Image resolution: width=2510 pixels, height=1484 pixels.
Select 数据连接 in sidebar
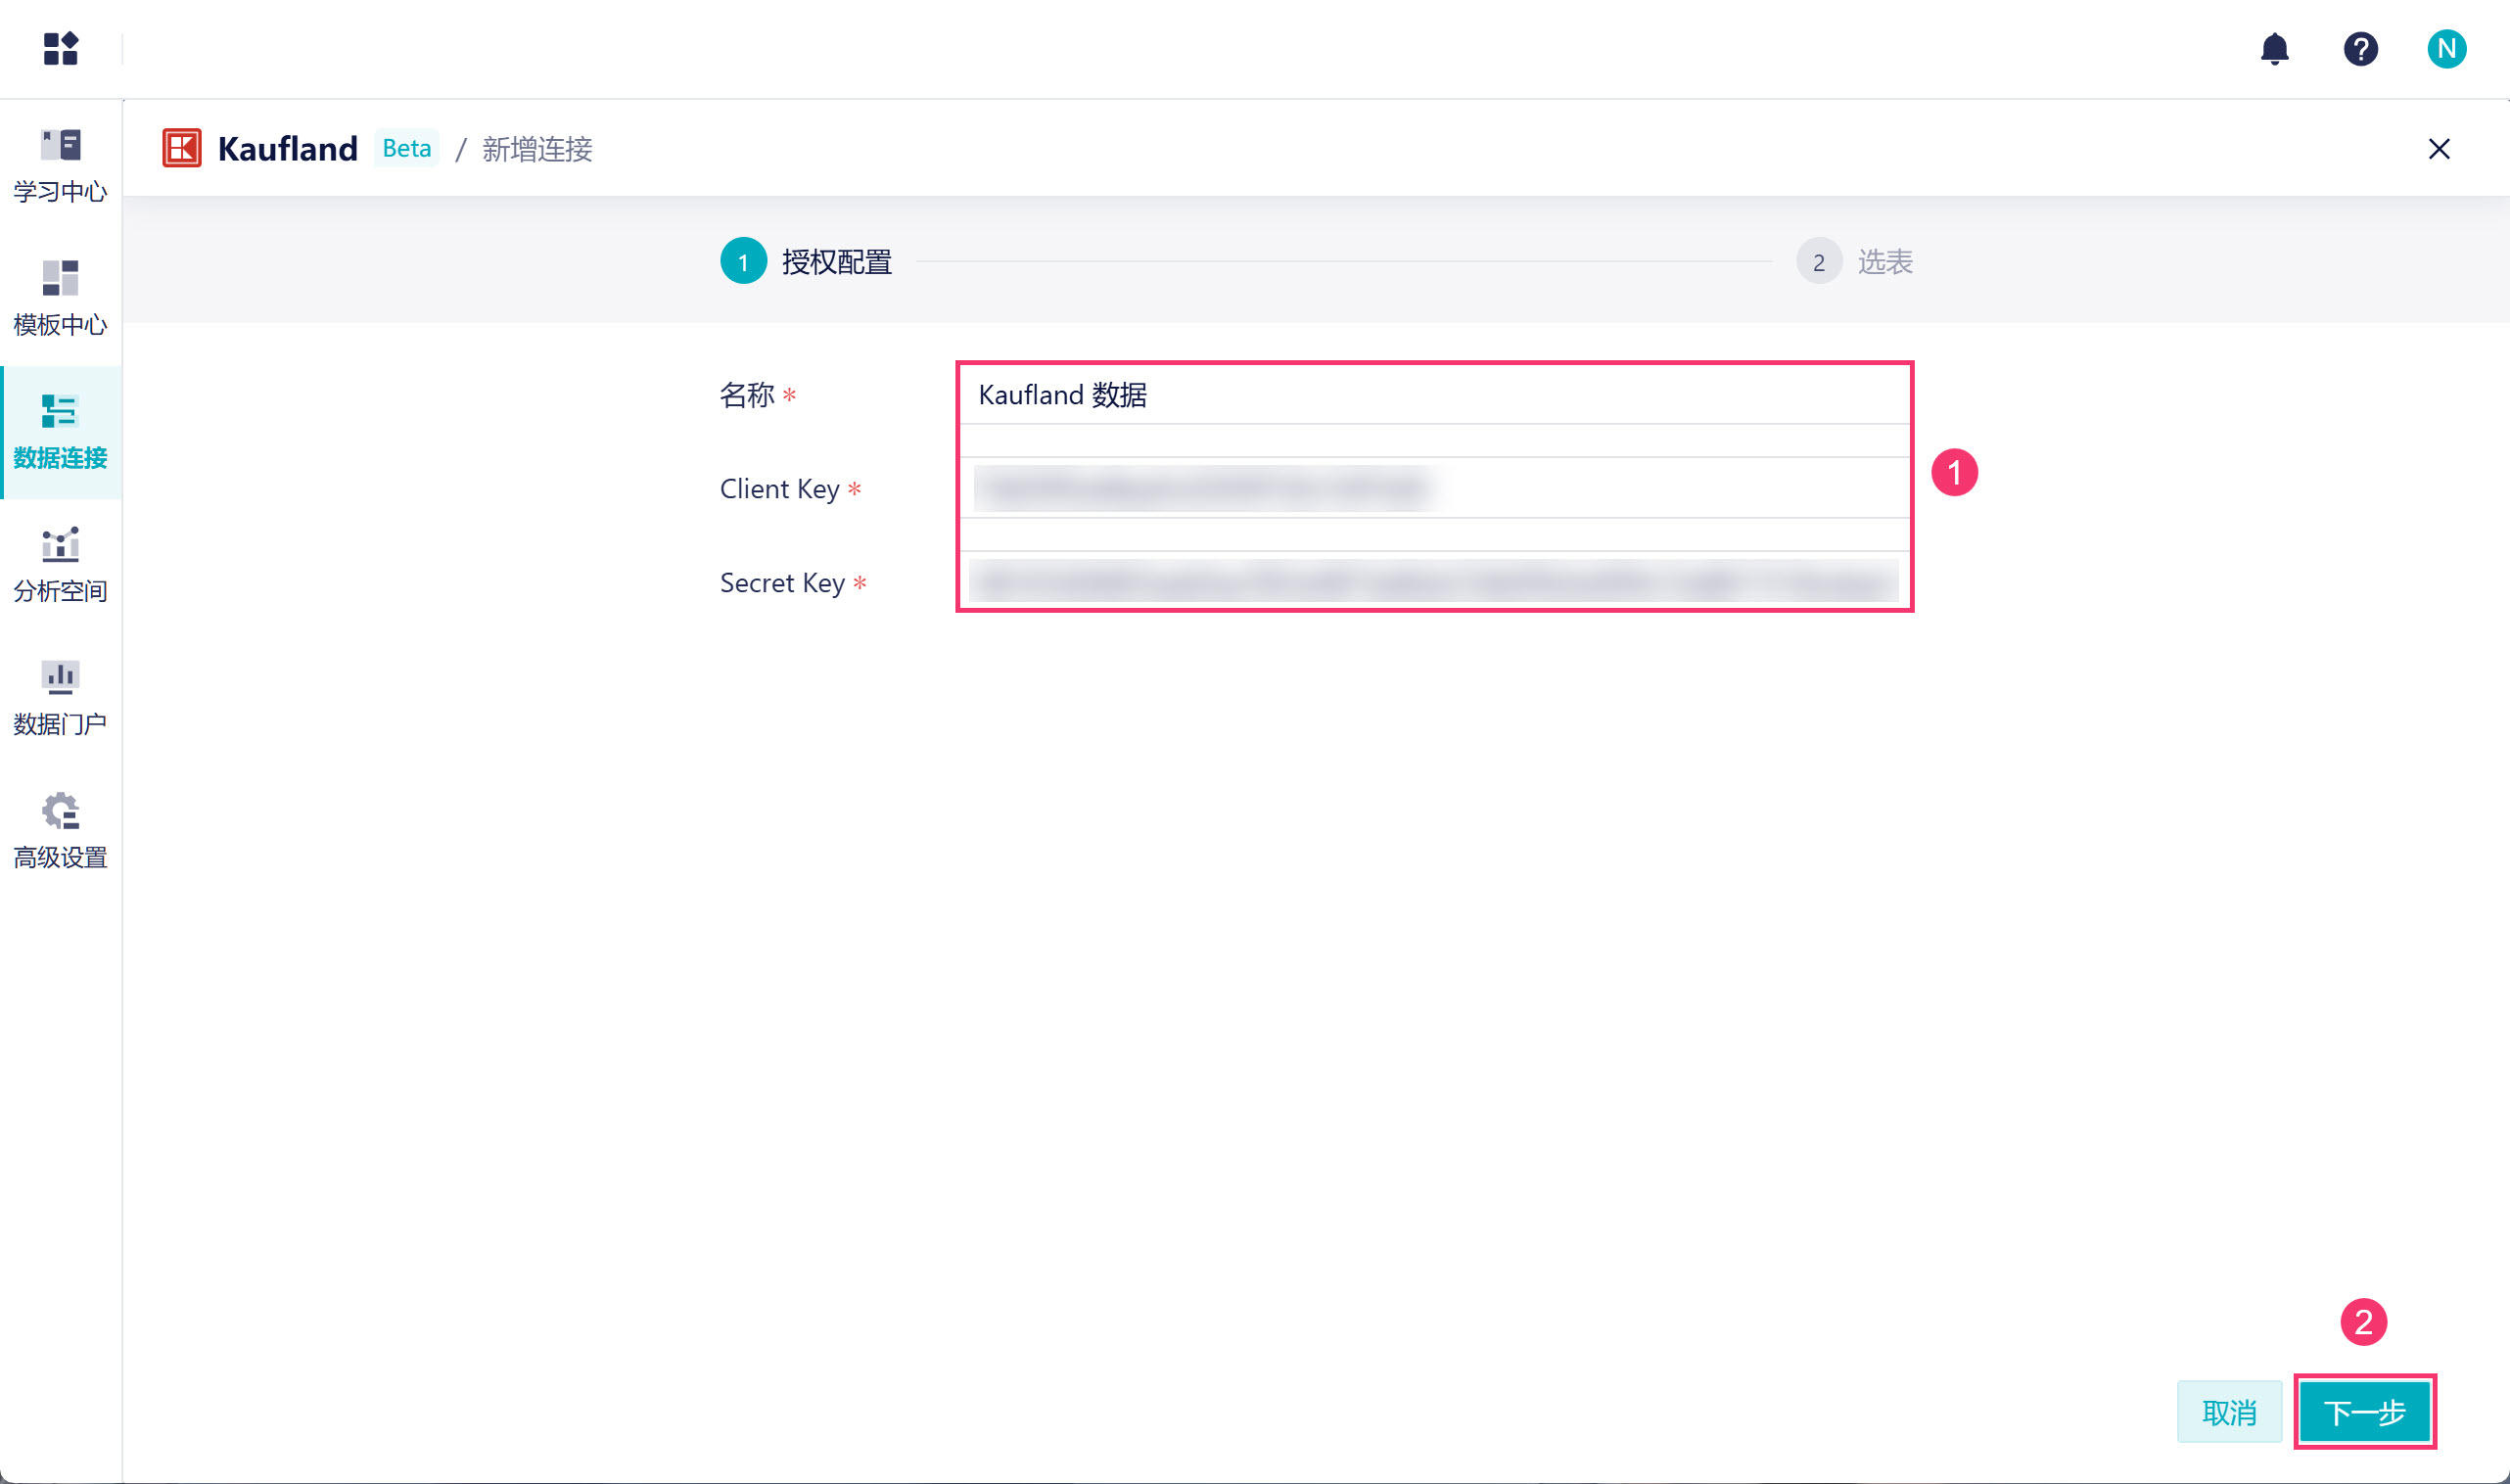click(61, 432)
